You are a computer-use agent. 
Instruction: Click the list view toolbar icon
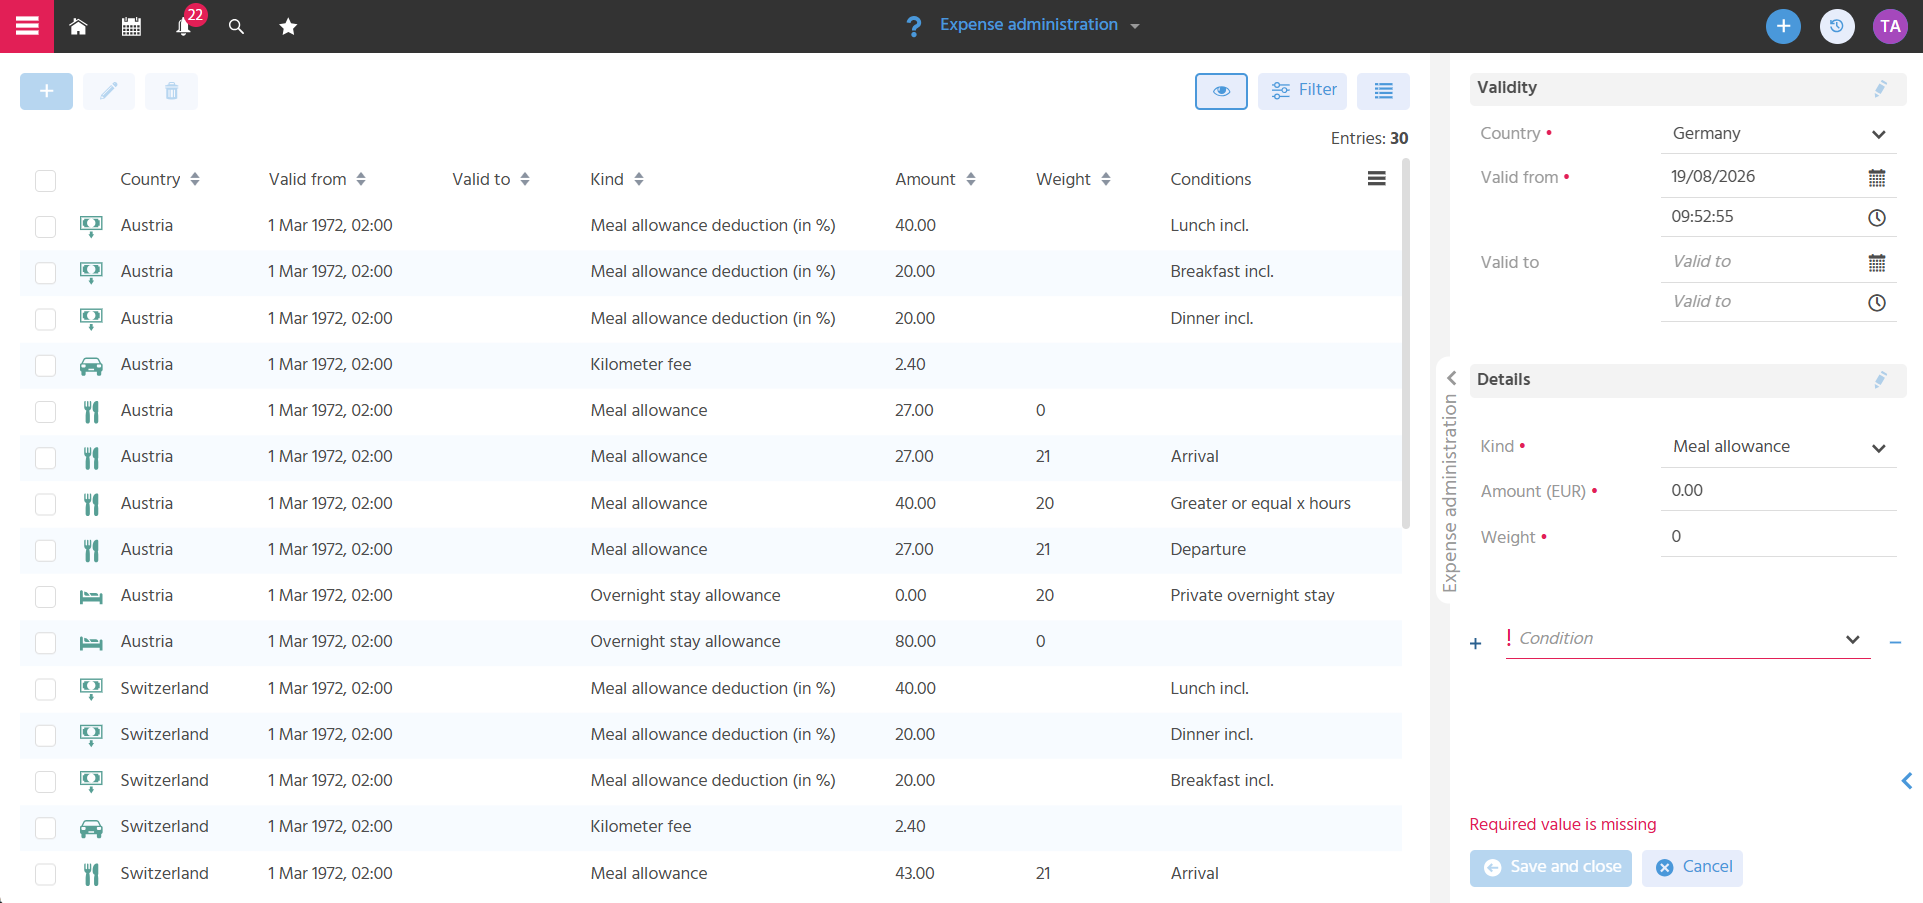tap(1383, 91)
